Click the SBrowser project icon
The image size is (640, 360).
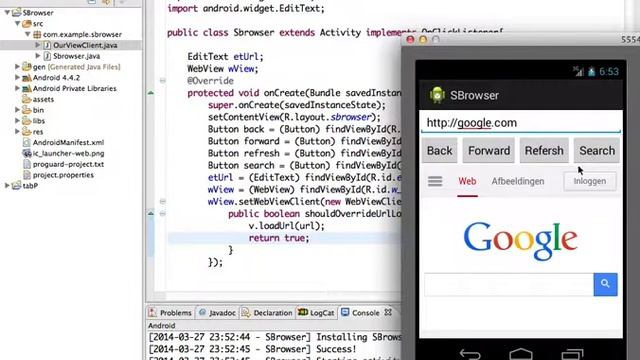click(x=16, y=13)
